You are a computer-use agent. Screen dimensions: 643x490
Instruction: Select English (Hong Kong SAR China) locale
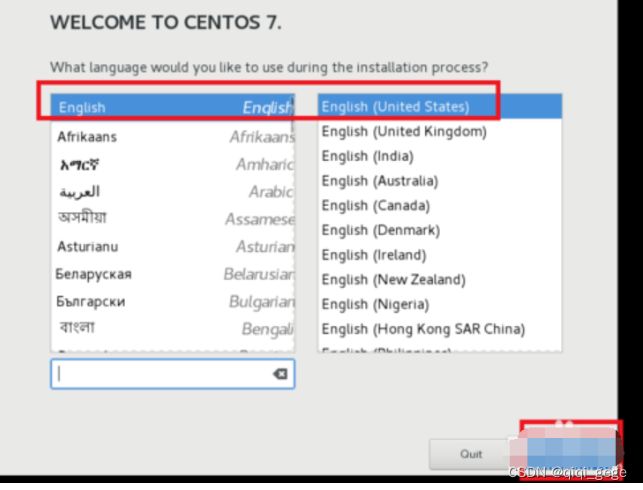[x=440, y=329]
